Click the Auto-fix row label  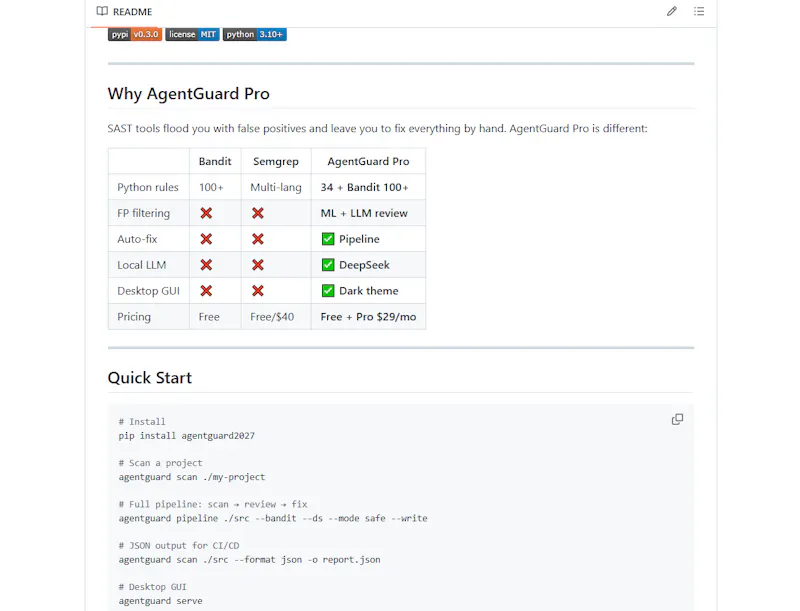tap(137, 239)
